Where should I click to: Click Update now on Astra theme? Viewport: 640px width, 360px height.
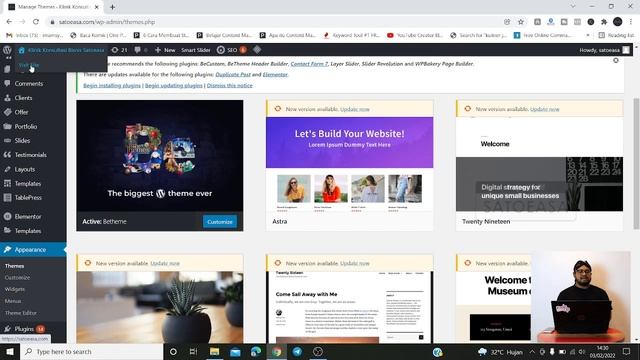tap(355, 109)
